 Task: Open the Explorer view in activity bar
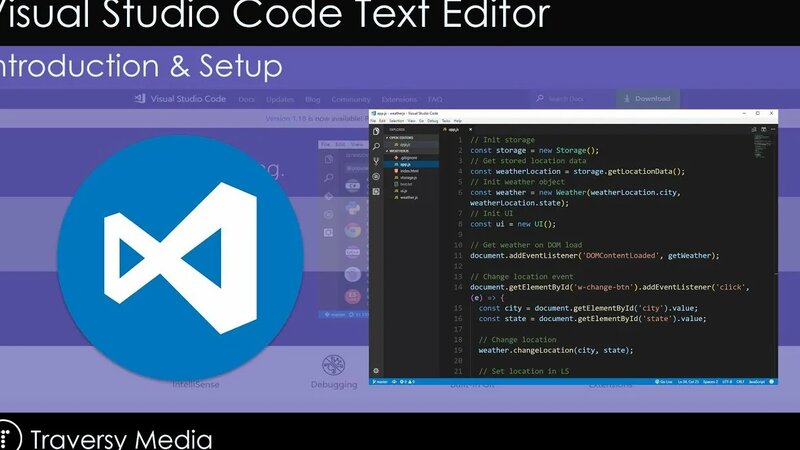(x=376, y=131)
